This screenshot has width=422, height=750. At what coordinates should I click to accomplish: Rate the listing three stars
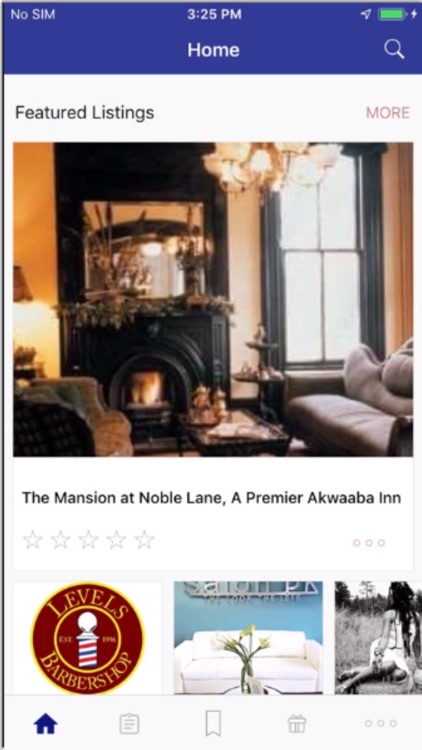(x=89, y=540)
